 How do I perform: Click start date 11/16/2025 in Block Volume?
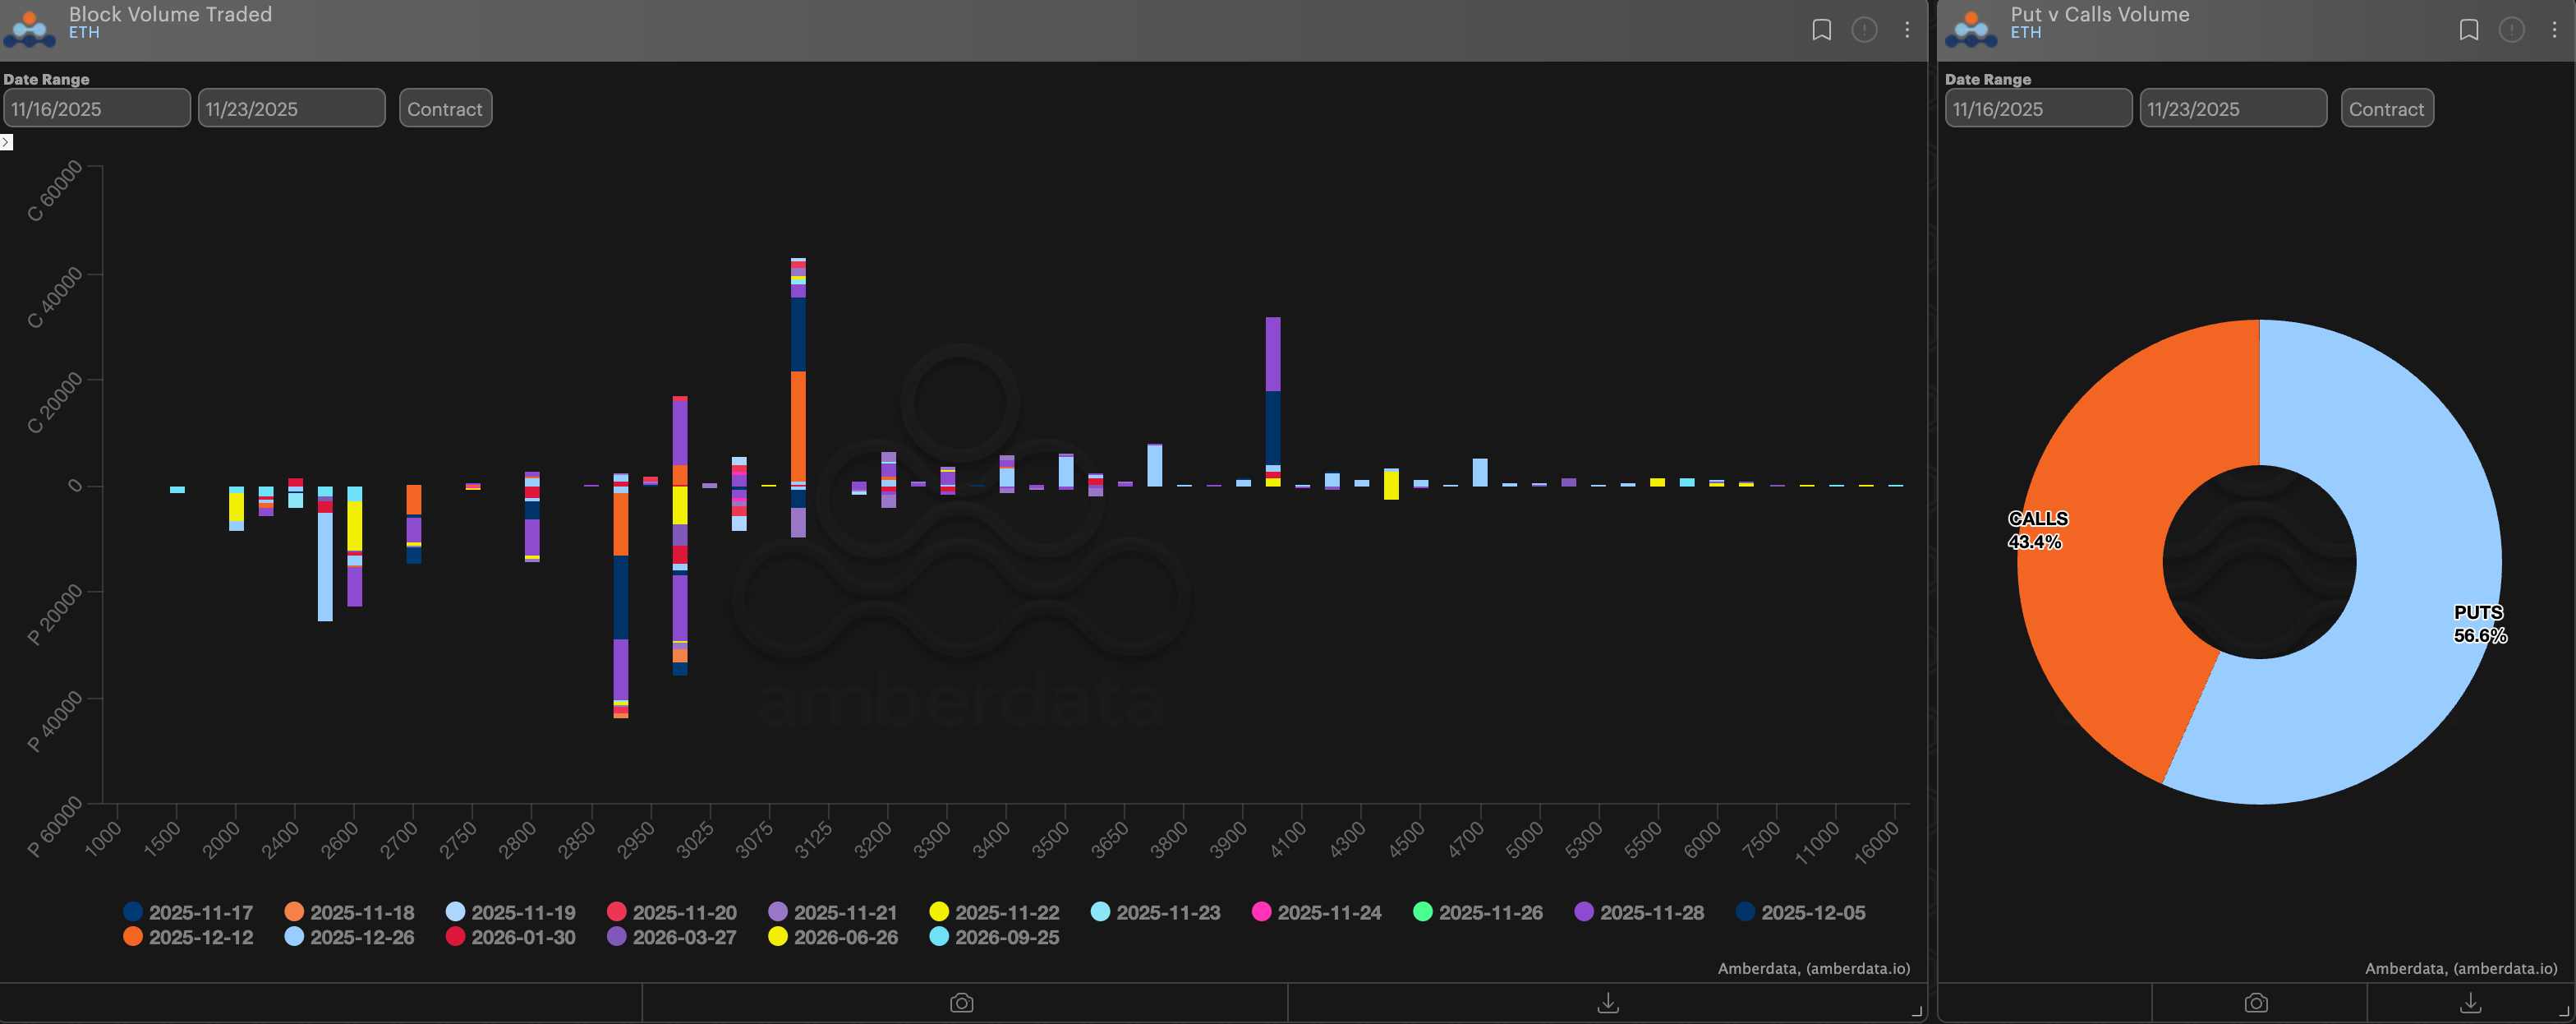96,109
